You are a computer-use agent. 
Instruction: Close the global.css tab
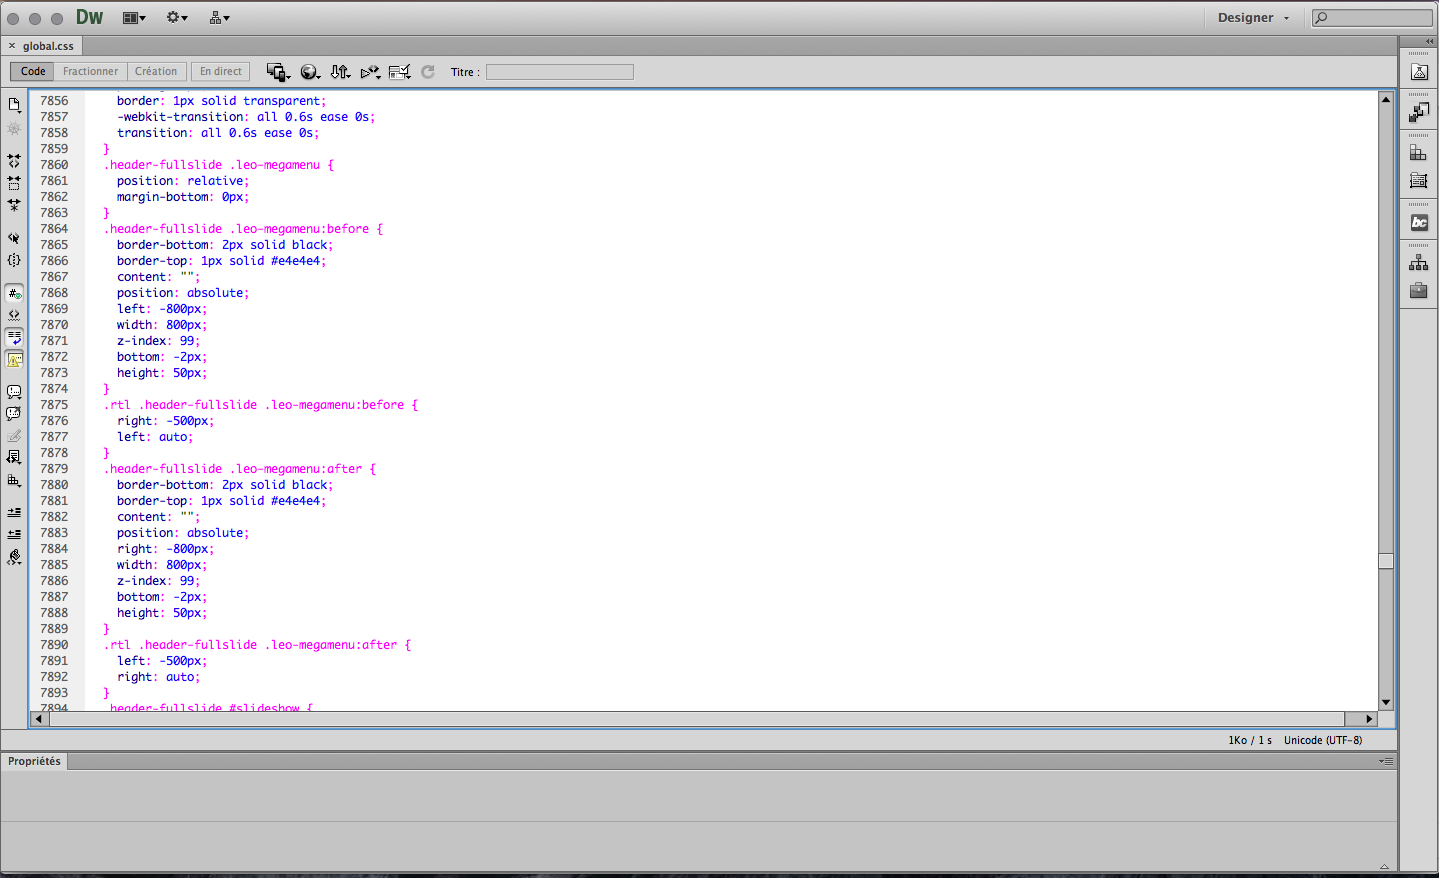(12, 46)
